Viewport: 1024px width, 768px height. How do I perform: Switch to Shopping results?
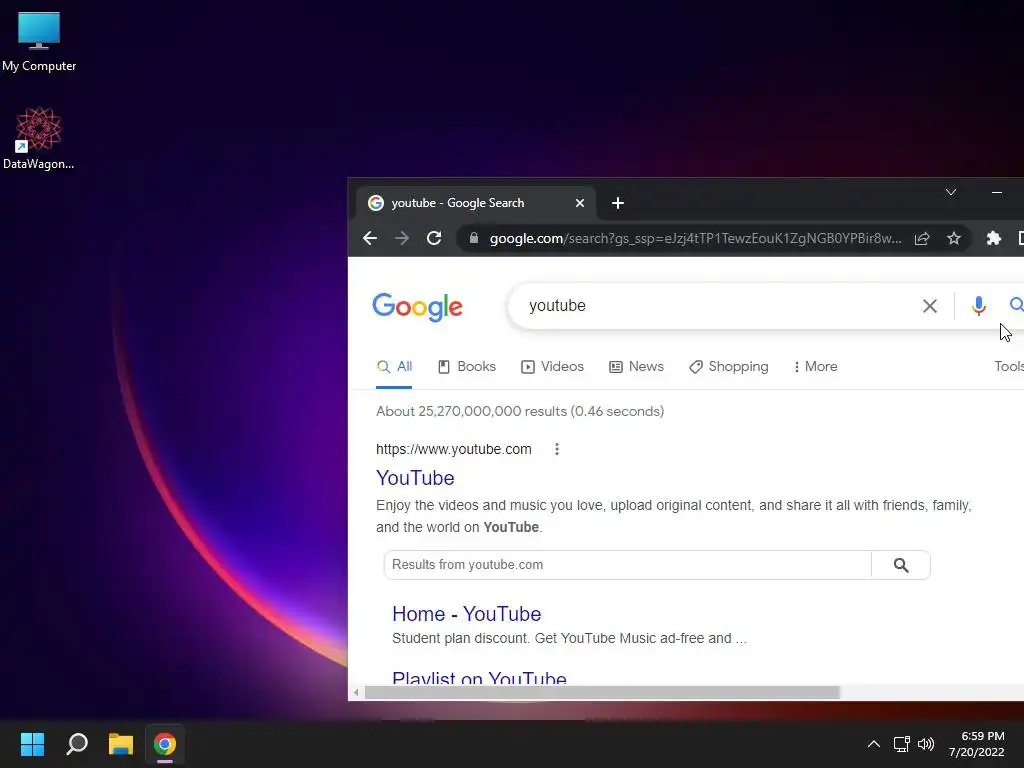click(729, 366)
